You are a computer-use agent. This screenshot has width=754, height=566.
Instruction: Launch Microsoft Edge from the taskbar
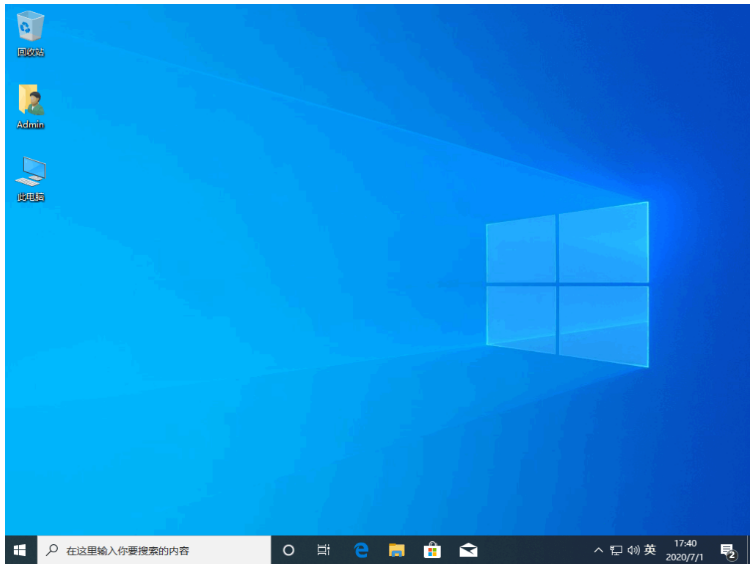pyautogui.click(x=361, y=550)
